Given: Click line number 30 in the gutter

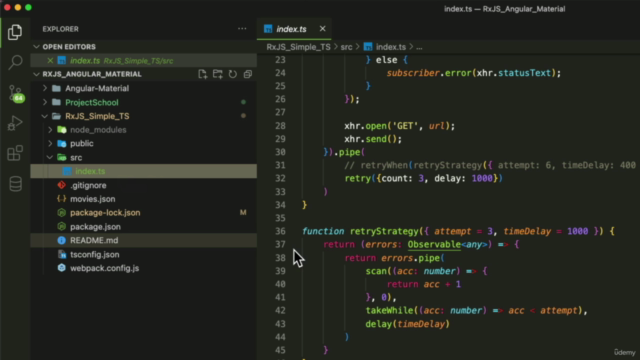Looking at the screenshot, I should click(280, 152).
